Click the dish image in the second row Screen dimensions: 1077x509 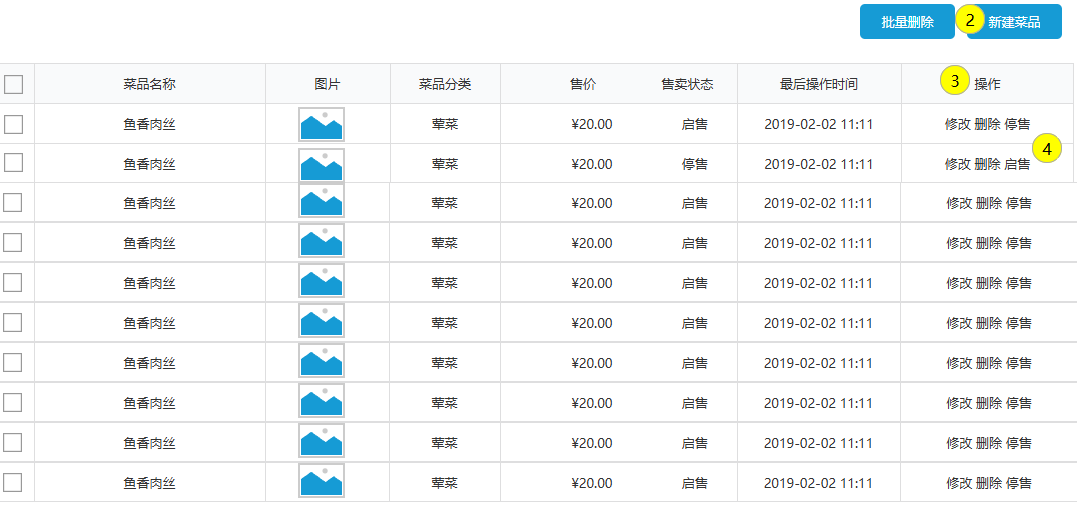pyautogui.click(x=321, y=164)
